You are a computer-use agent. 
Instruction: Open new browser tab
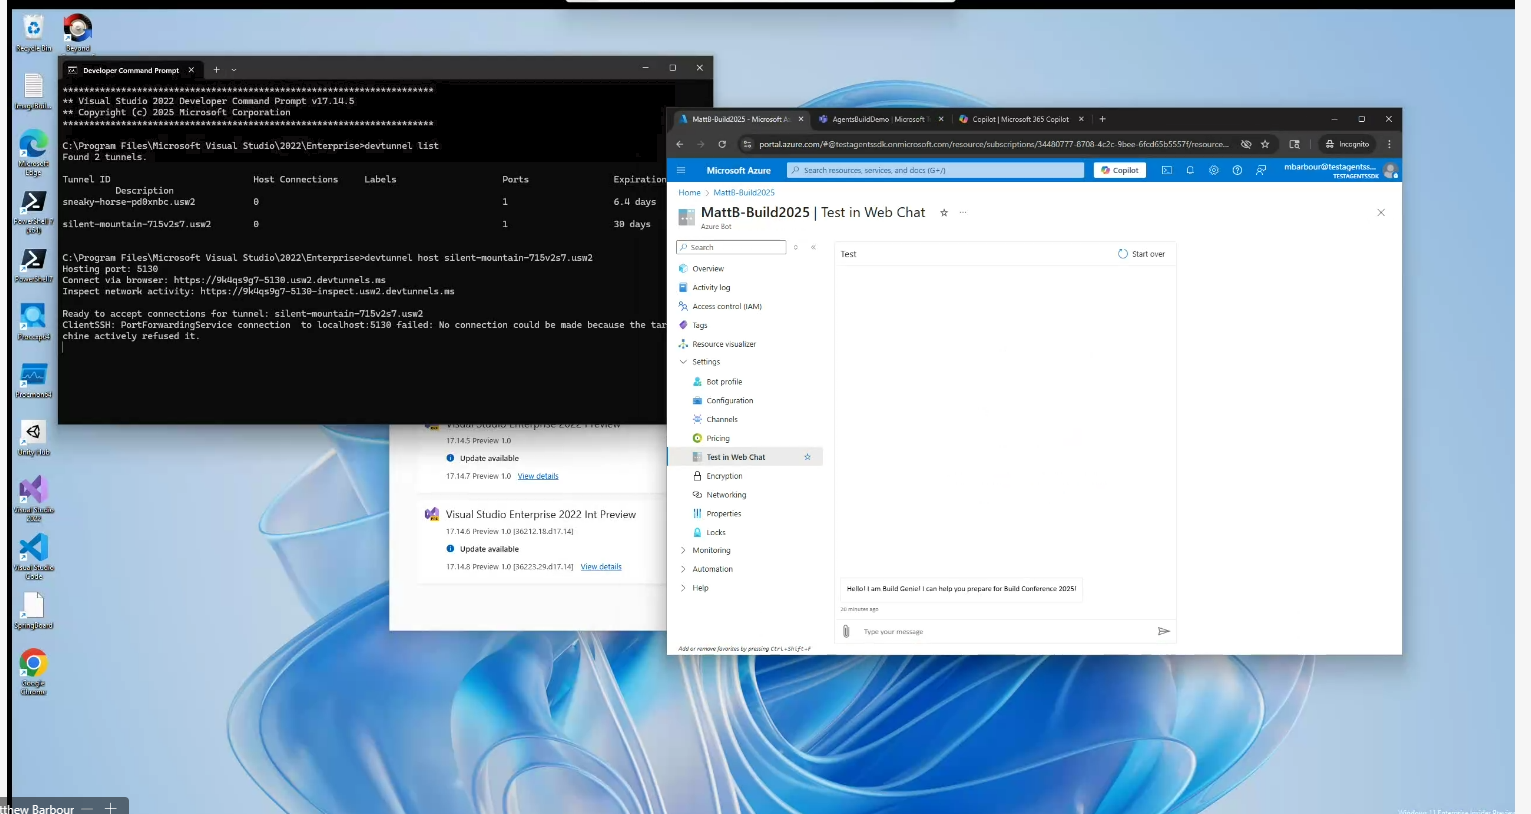1102,119
